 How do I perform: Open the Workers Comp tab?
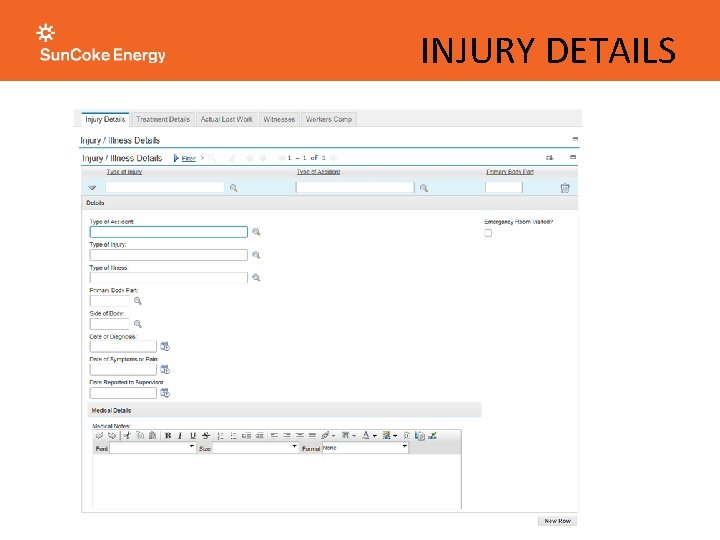(x=329, y=119)
